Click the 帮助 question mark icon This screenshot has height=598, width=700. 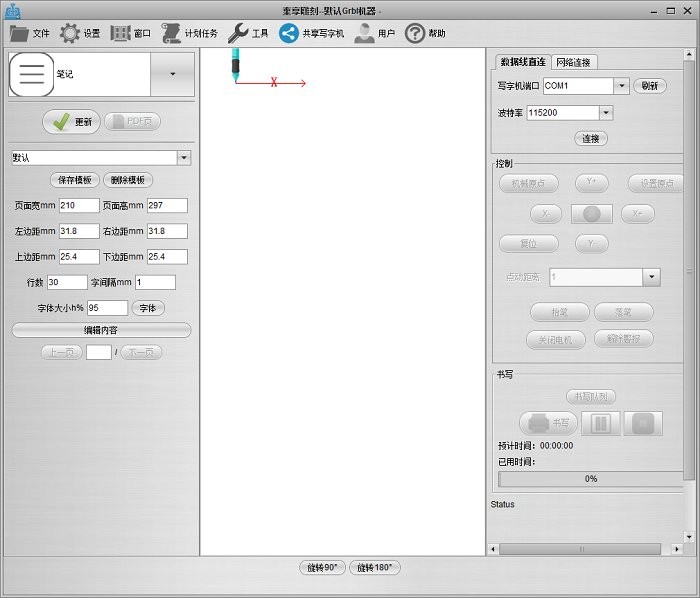(415, 33)
